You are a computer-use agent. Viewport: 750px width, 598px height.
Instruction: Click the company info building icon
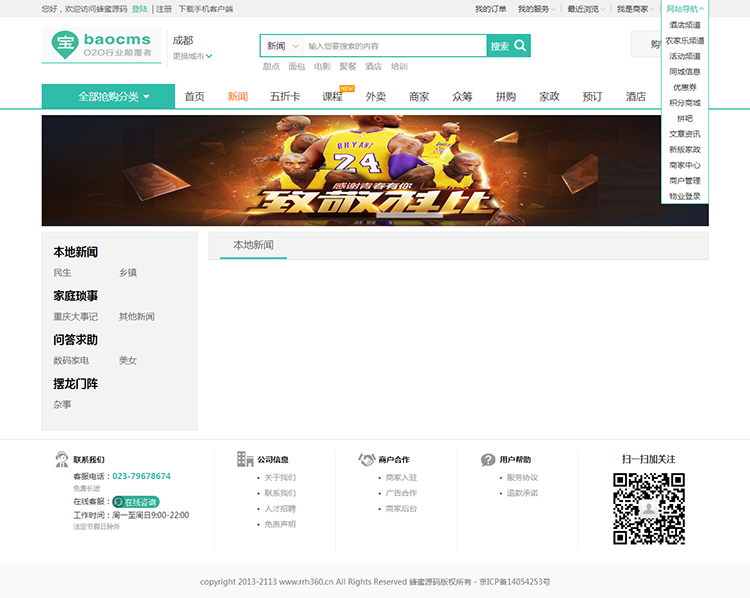pyautogui.click(x=245, y=459)
